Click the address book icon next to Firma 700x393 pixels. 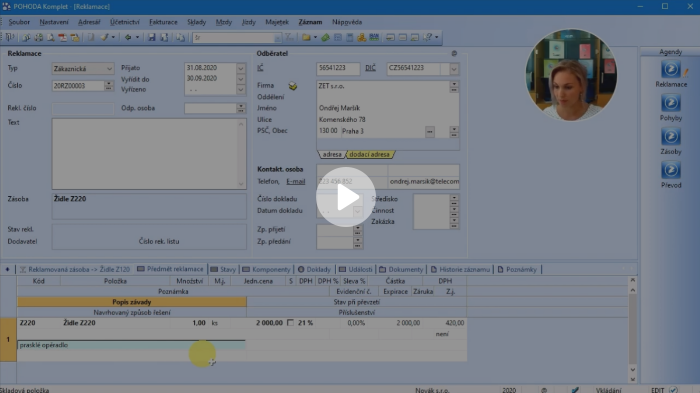click(x=292, y=86)
